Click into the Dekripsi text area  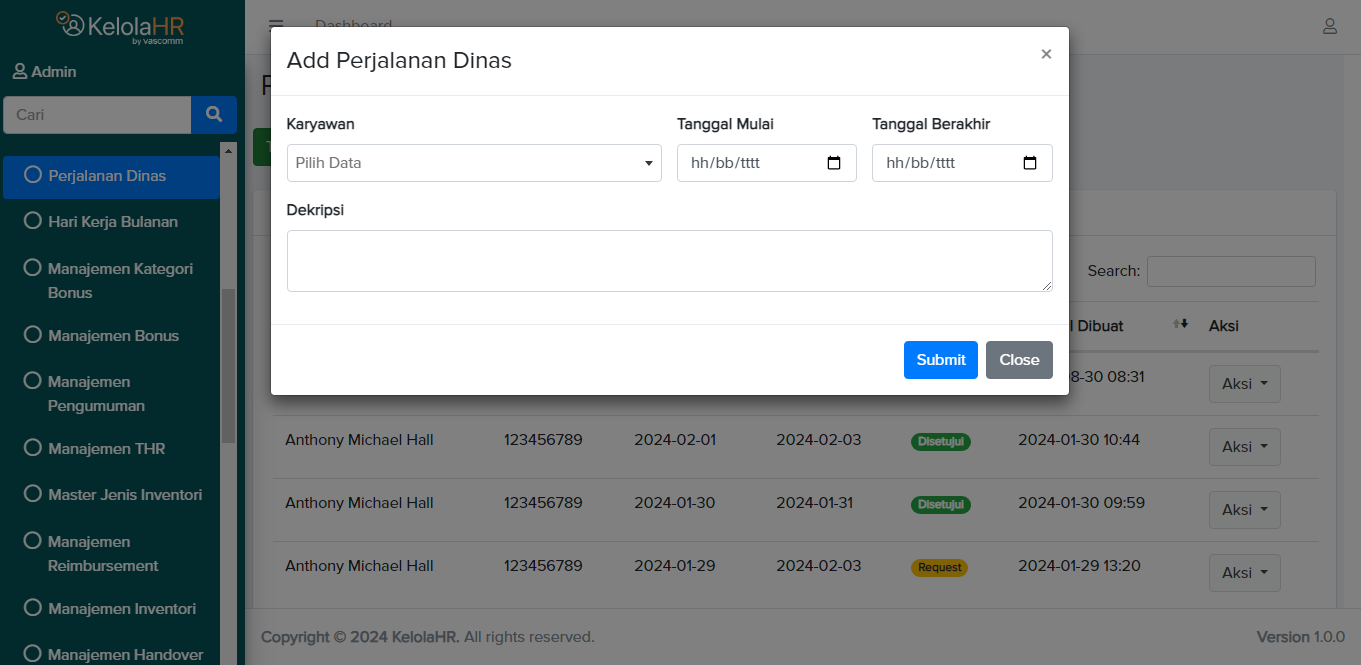(669, 261)
